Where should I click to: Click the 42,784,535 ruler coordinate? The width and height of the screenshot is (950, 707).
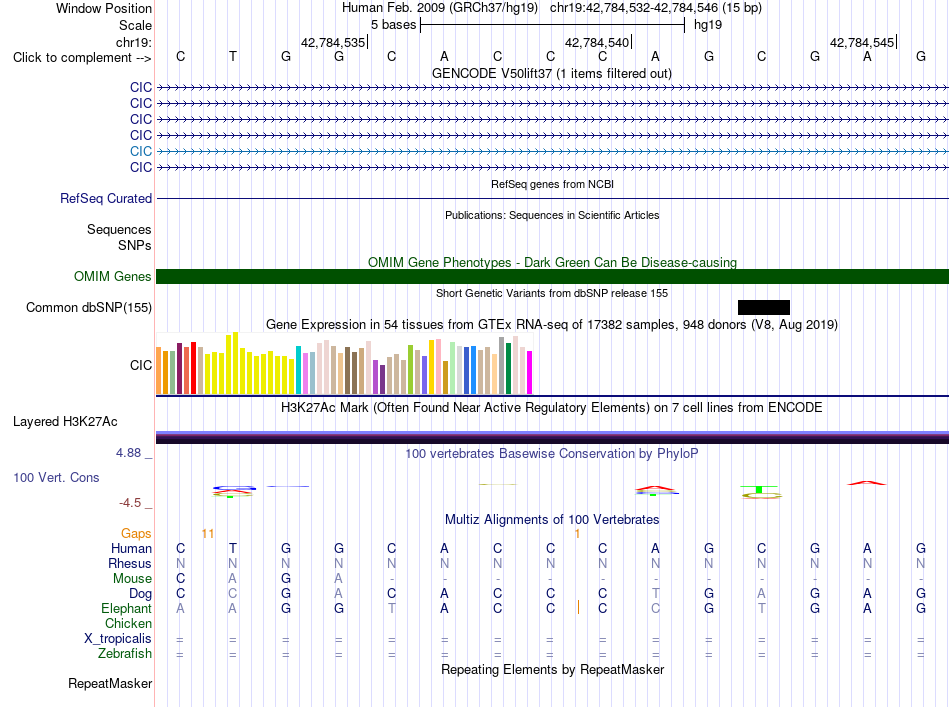click(x=333, y=42)
